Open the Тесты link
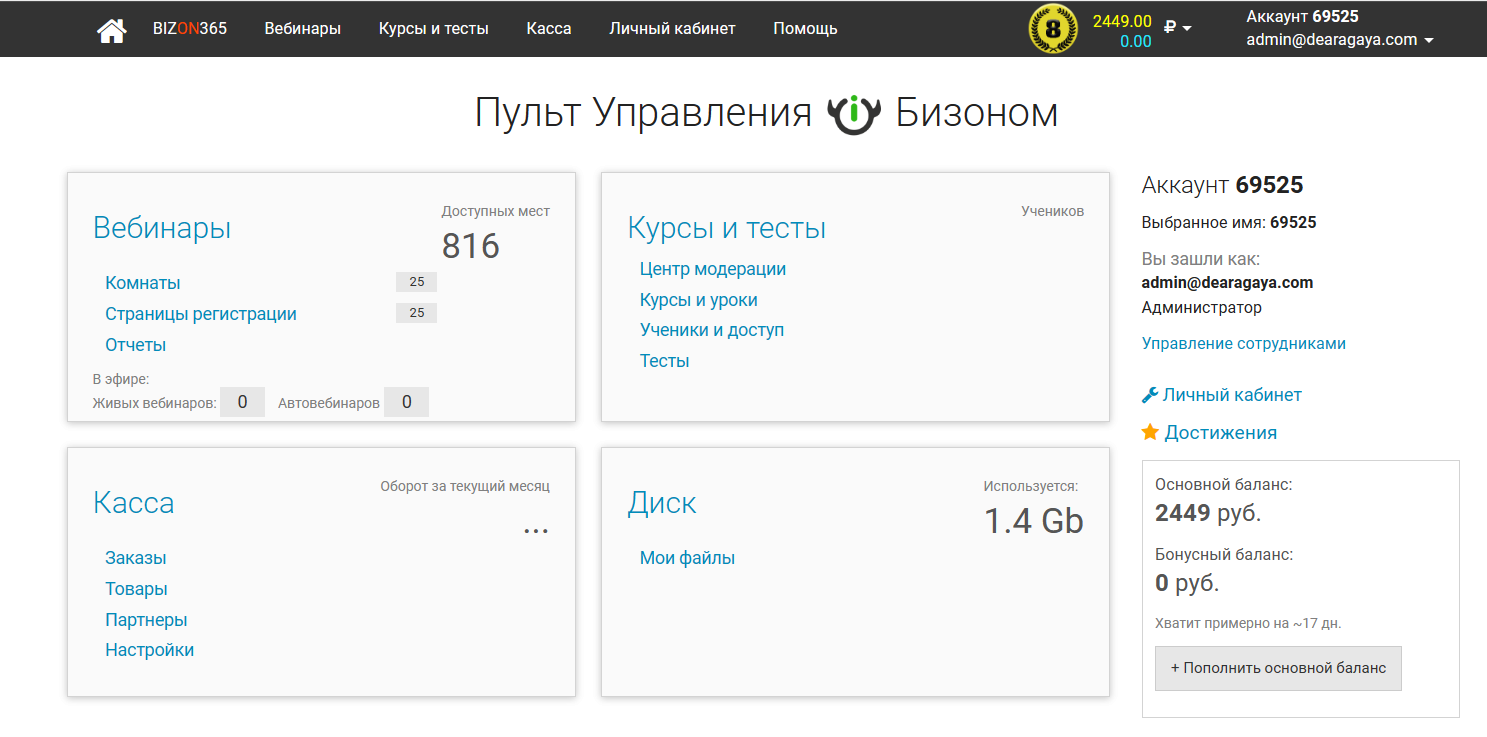 665,361
